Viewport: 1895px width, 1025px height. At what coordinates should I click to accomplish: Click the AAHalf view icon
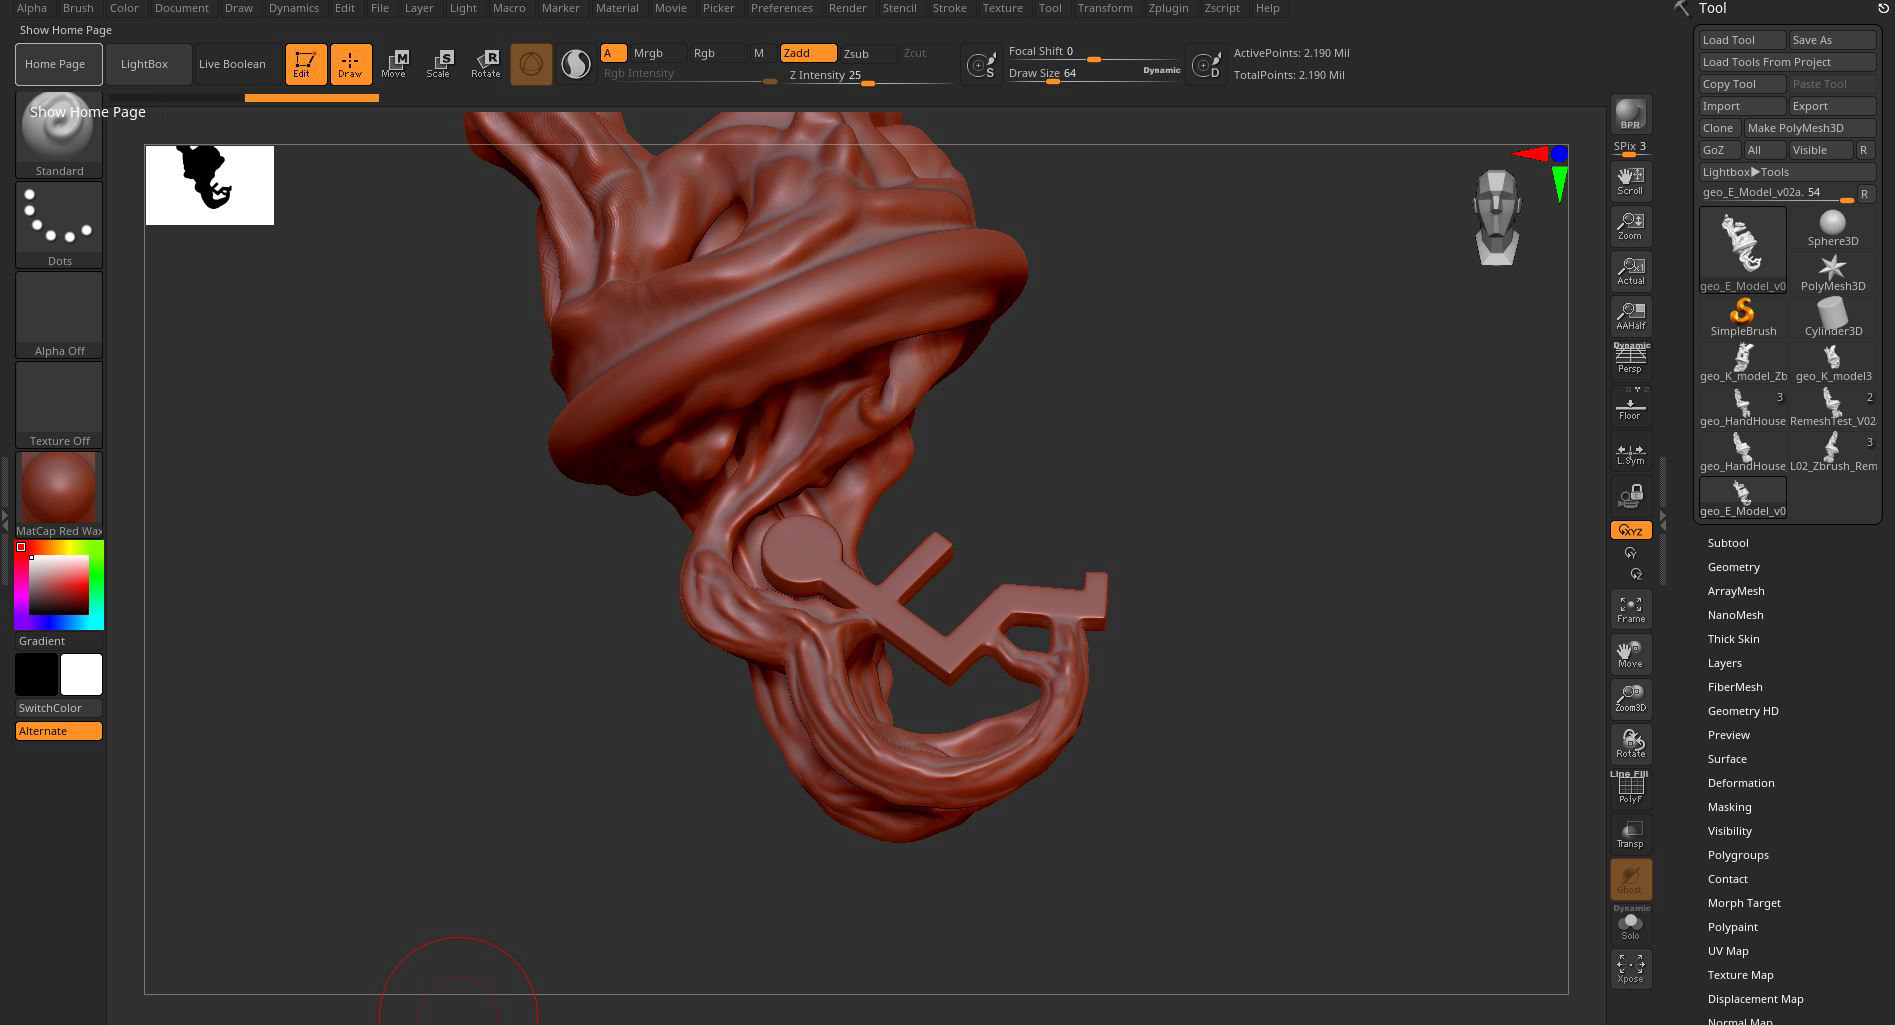[1630, 316]
